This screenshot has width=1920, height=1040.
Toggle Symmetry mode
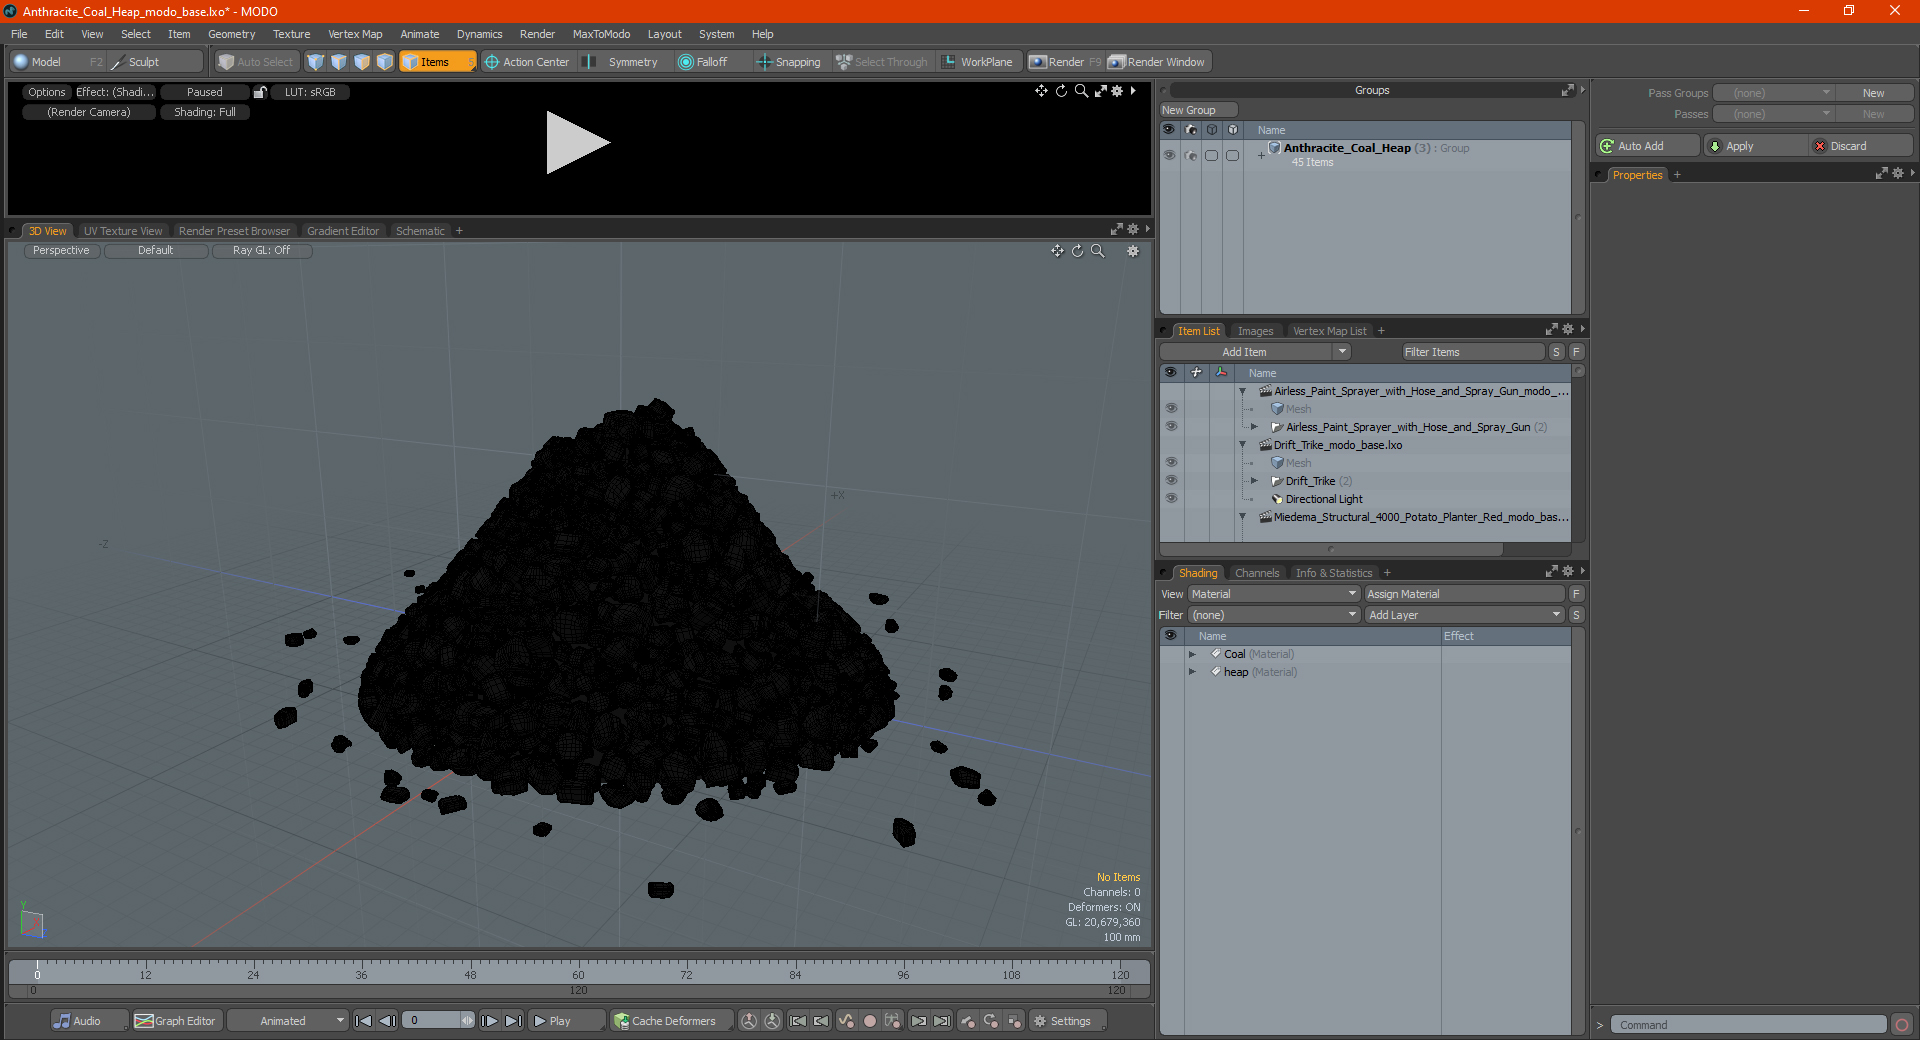tap(622, 62)
